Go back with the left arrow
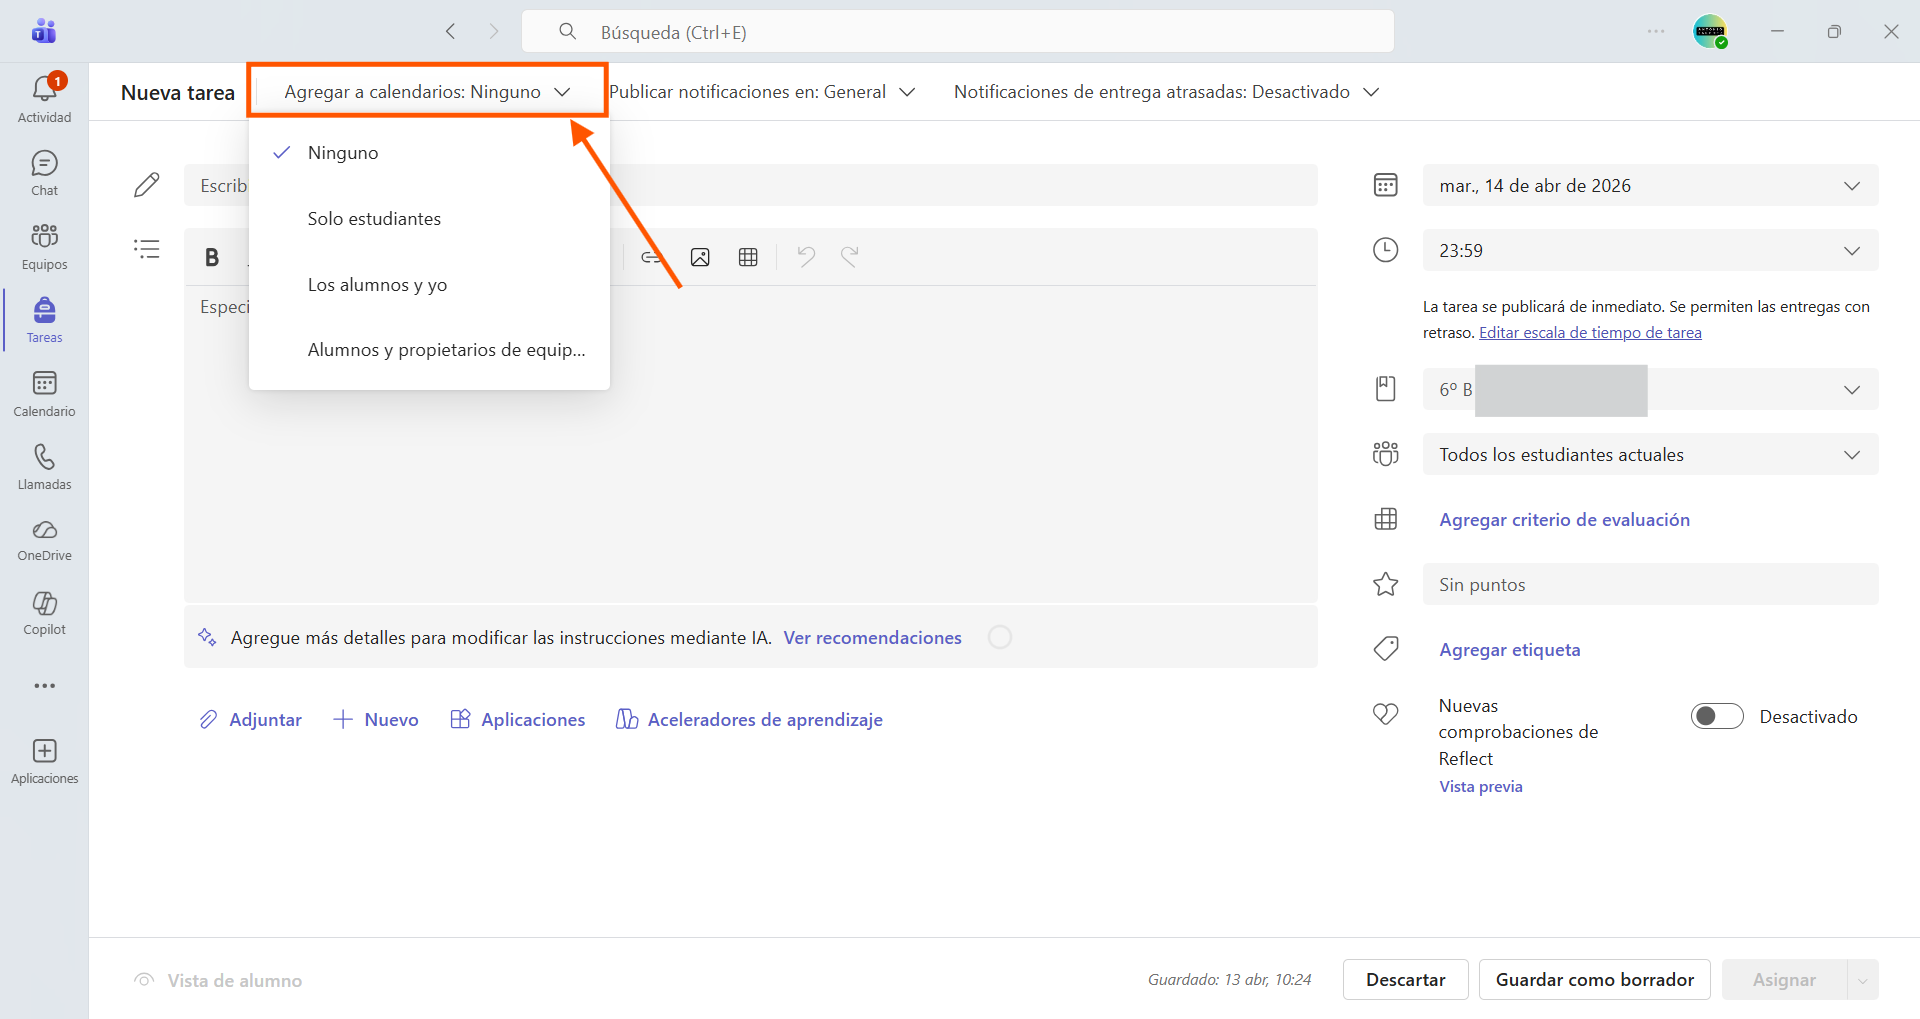 click(x=451, y=31)
